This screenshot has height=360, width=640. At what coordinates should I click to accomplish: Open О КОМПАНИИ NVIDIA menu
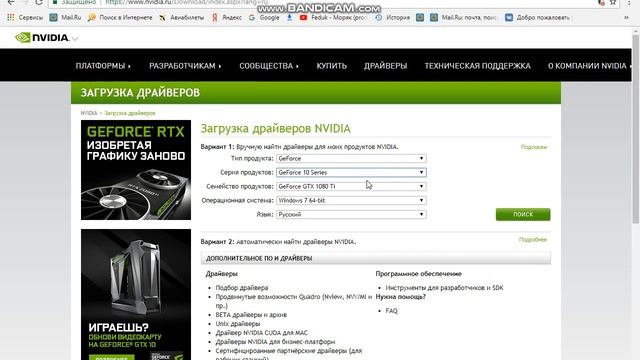point(589,66)
